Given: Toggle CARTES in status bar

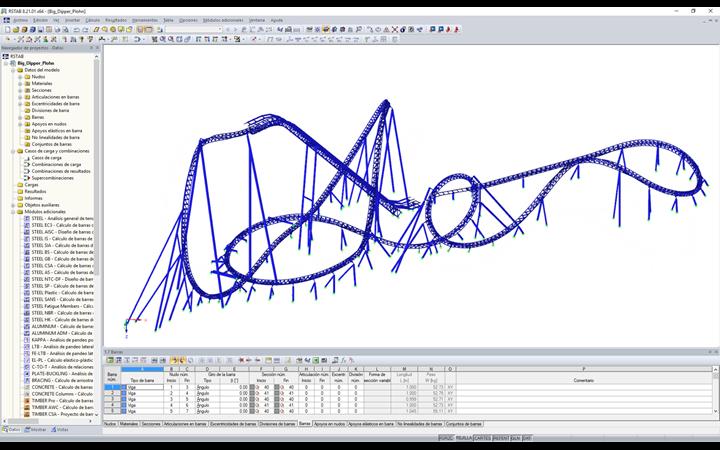Looking at the screenshot, I should [482, 438].
